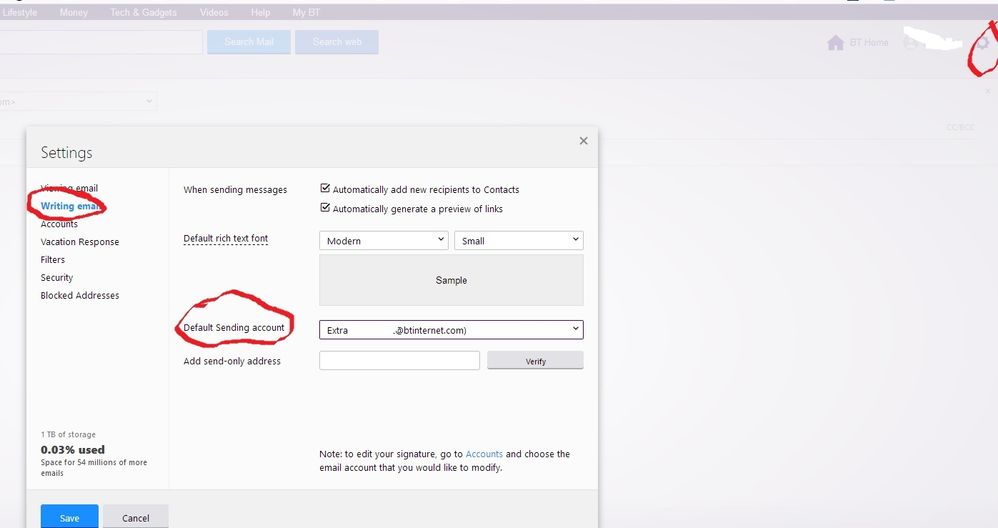Open the Tech & Gadgets menu

(143, 13)
